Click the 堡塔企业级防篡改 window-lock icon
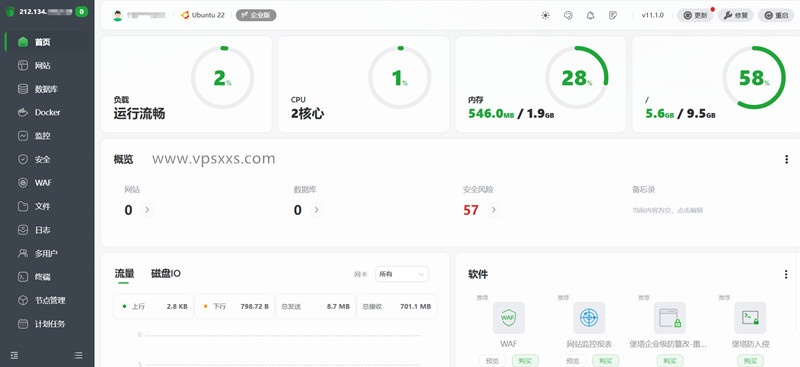Viewport: 800px width, 367px height. click(670, 318)
